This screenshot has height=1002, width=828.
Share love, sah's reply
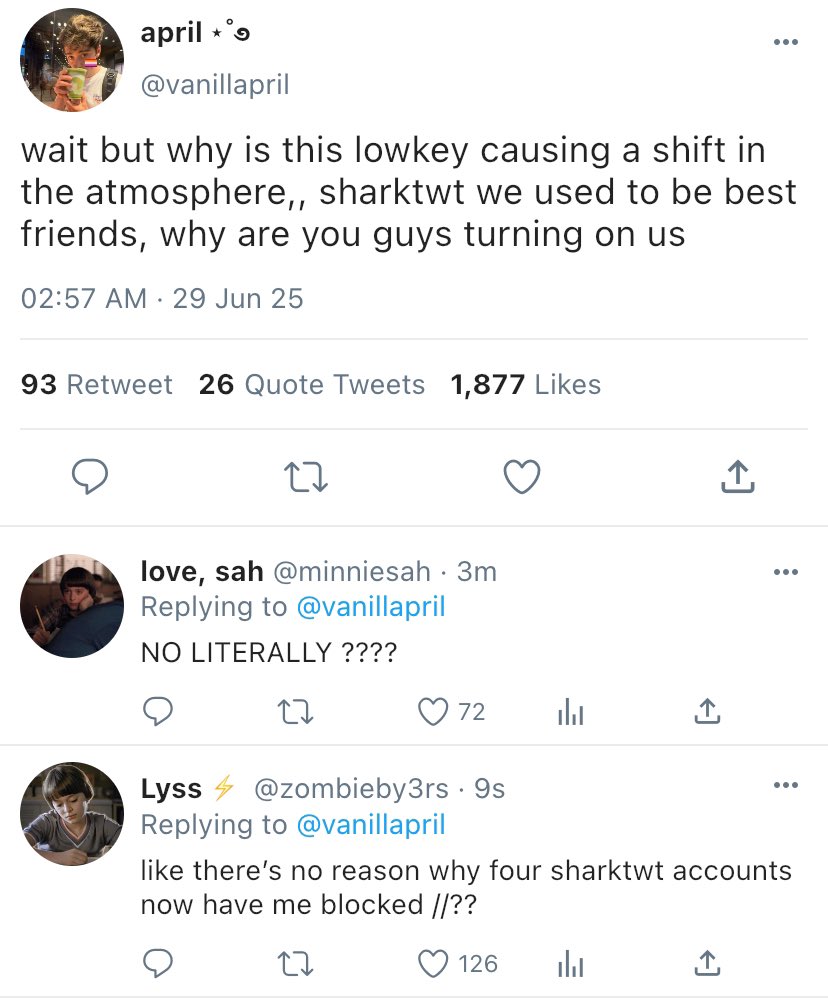(x=706, y=711)
